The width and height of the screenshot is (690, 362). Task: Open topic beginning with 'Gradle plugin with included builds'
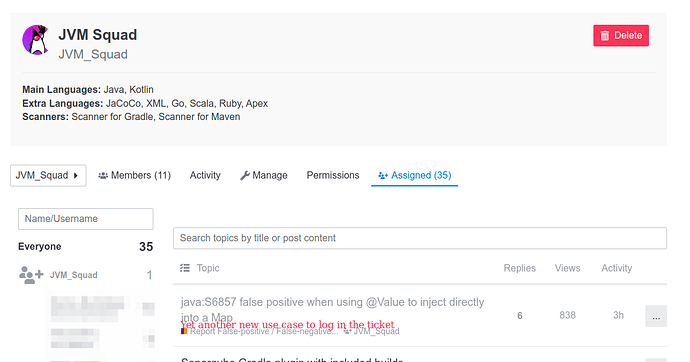pyautogui.click(x=292, y=359)
